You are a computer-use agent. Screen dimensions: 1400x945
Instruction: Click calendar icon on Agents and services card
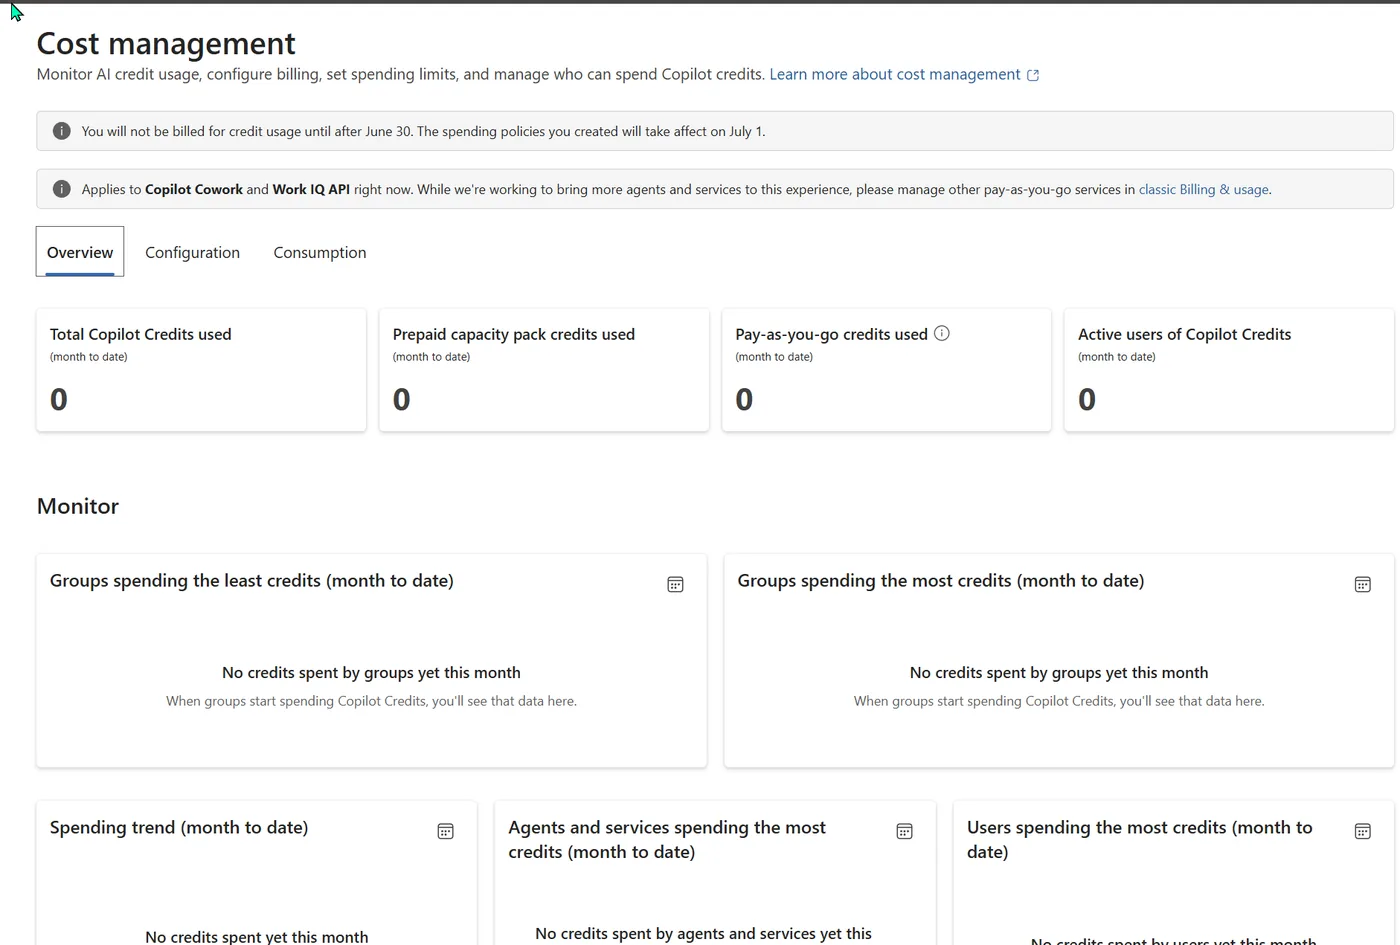[x=904, y=831]
